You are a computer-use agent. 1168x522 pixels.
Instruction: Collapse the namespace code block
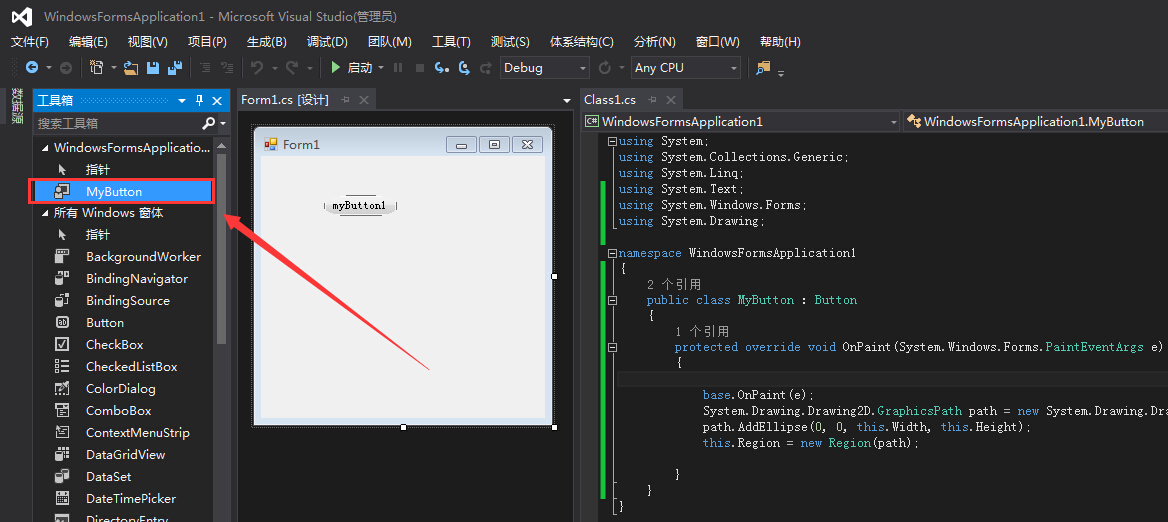612,253
